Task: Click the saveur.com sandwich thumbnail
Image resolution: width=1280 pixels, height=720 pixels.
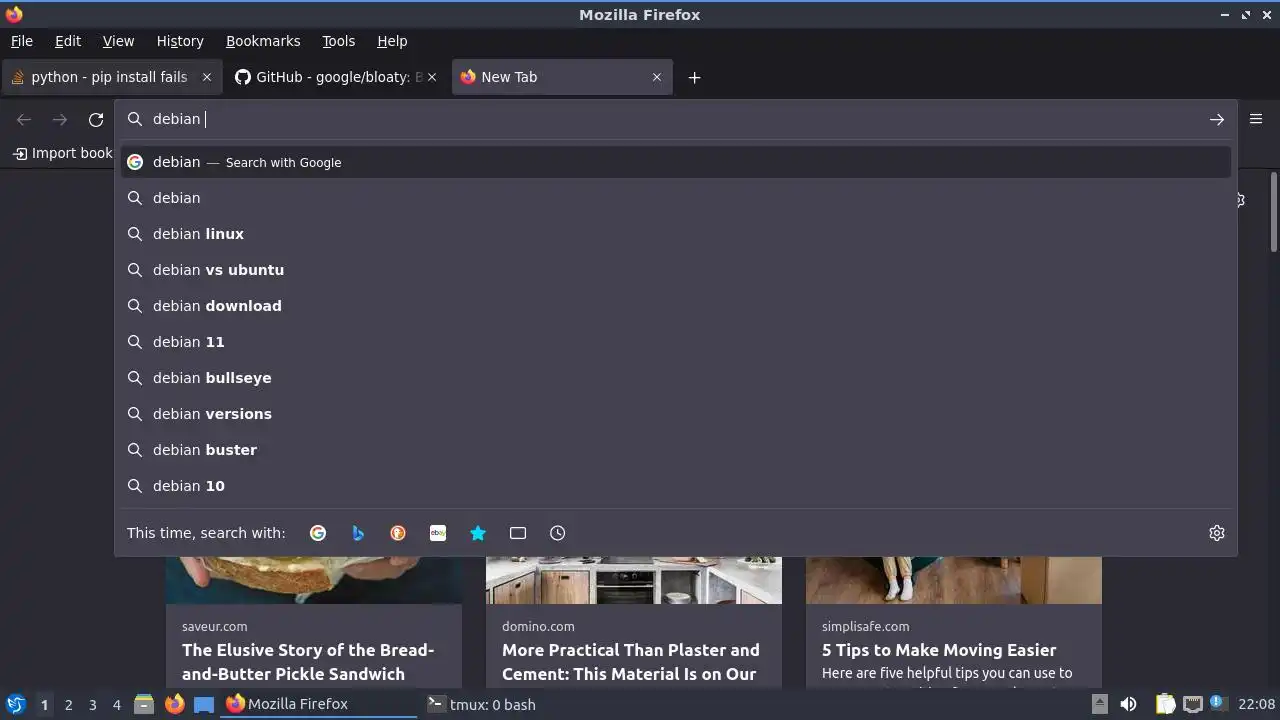Action: click(314, 580)
